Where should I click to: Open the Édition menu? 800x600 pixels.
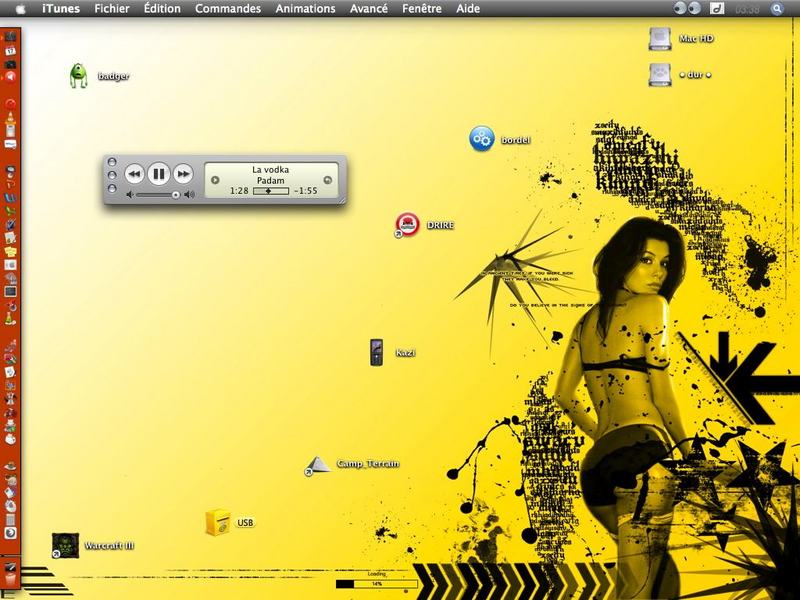[x=162, y=9]
